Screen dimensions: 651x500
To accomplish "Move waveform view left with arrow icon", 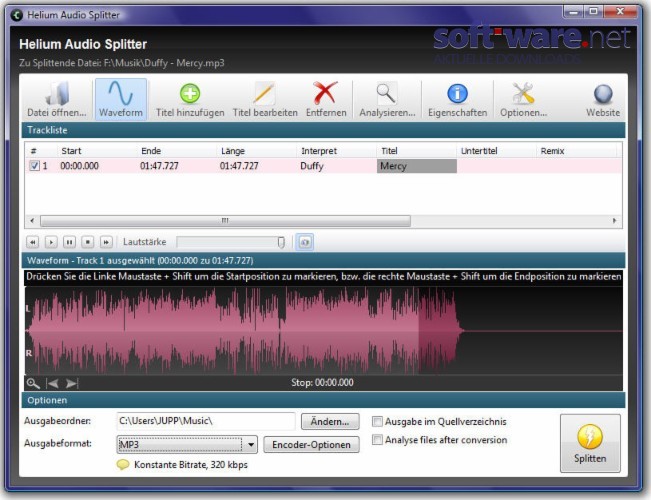I will [52, 383].
